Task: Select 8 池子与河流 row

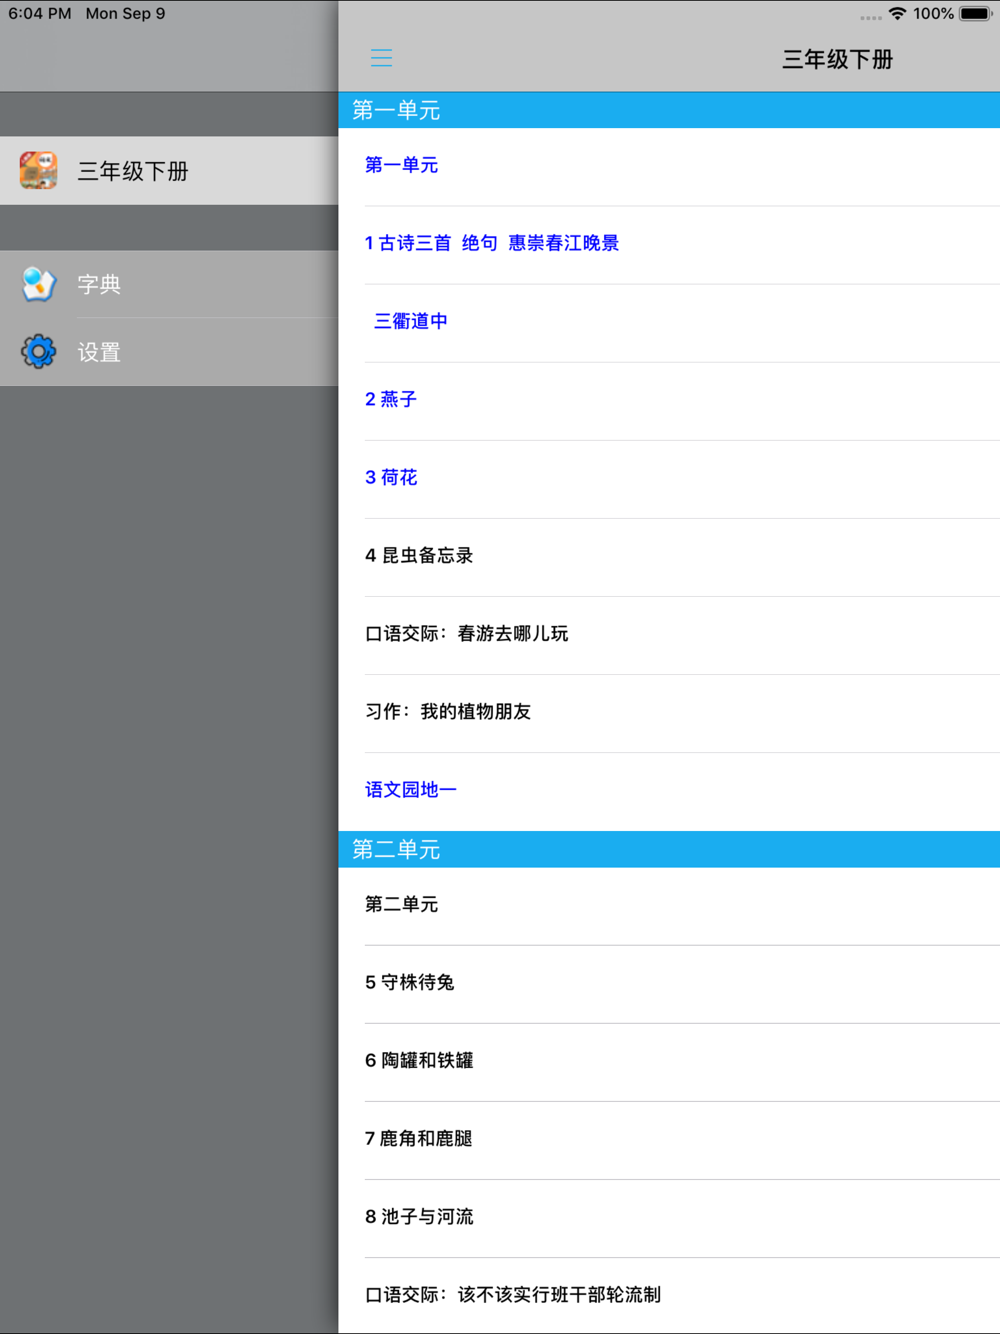Action: [669, 1217]
